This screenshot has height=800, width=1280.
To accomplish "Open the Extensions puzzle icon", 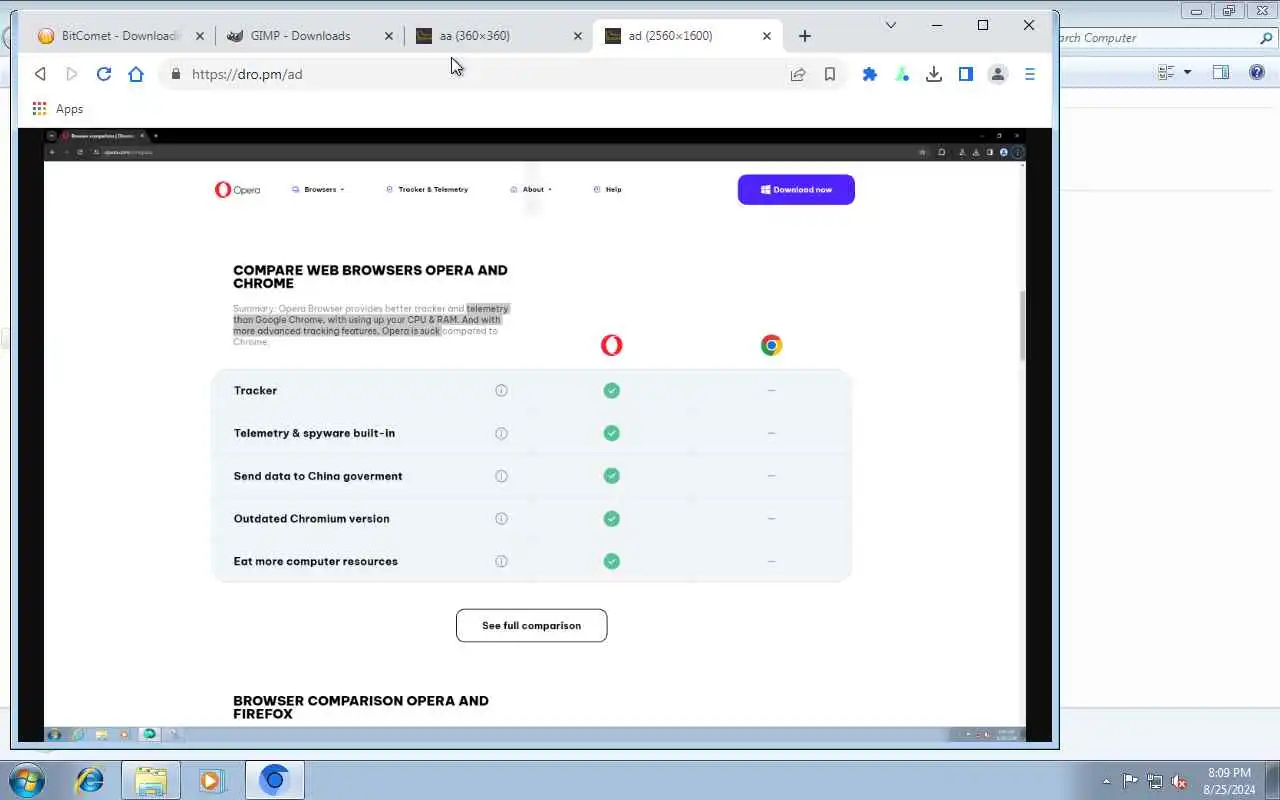I will click(870, 74).
